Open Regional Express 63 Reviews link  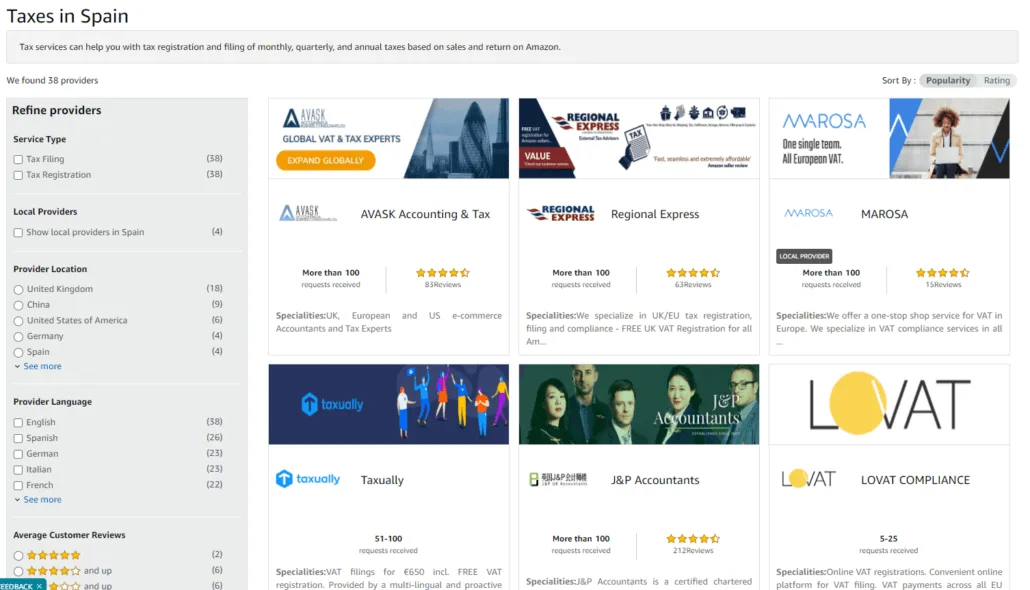tap(693, 284)
